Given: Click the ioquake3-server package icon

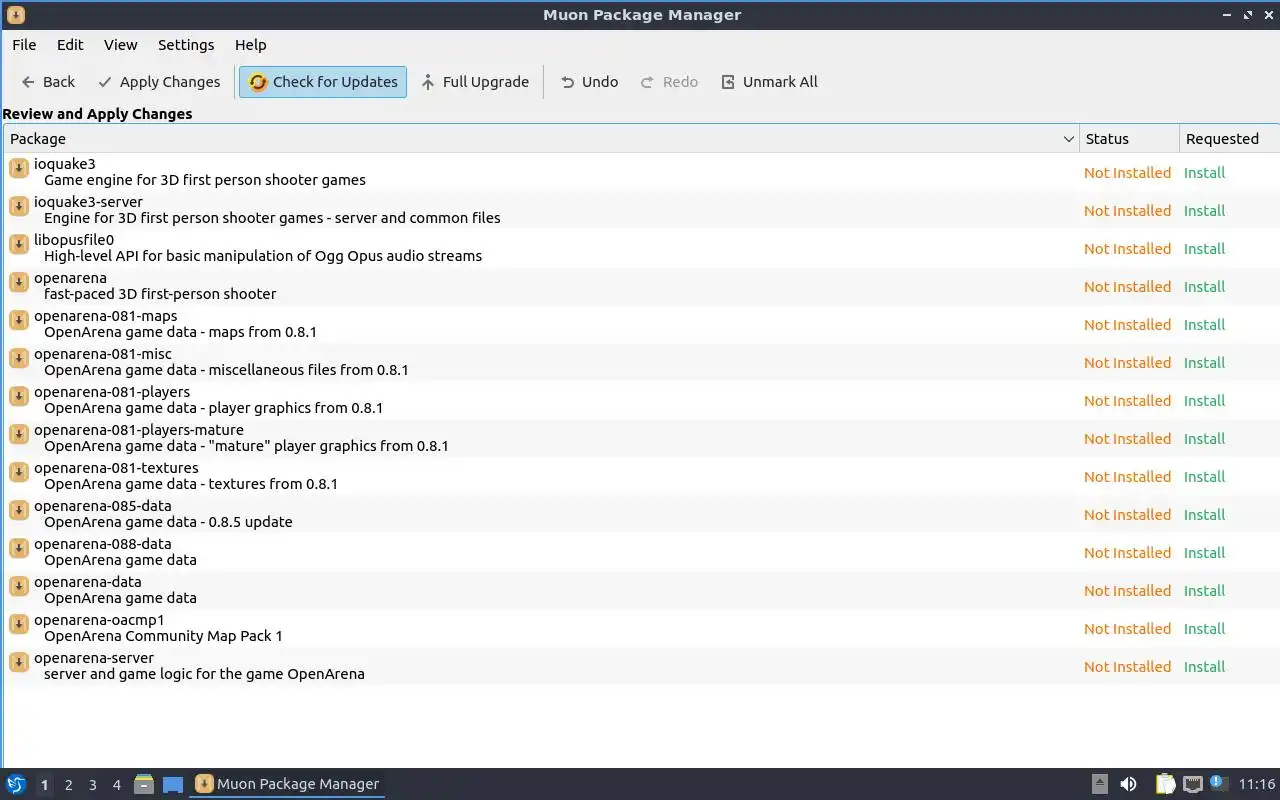Looking at the screenshot, I should tap(18, 206).
